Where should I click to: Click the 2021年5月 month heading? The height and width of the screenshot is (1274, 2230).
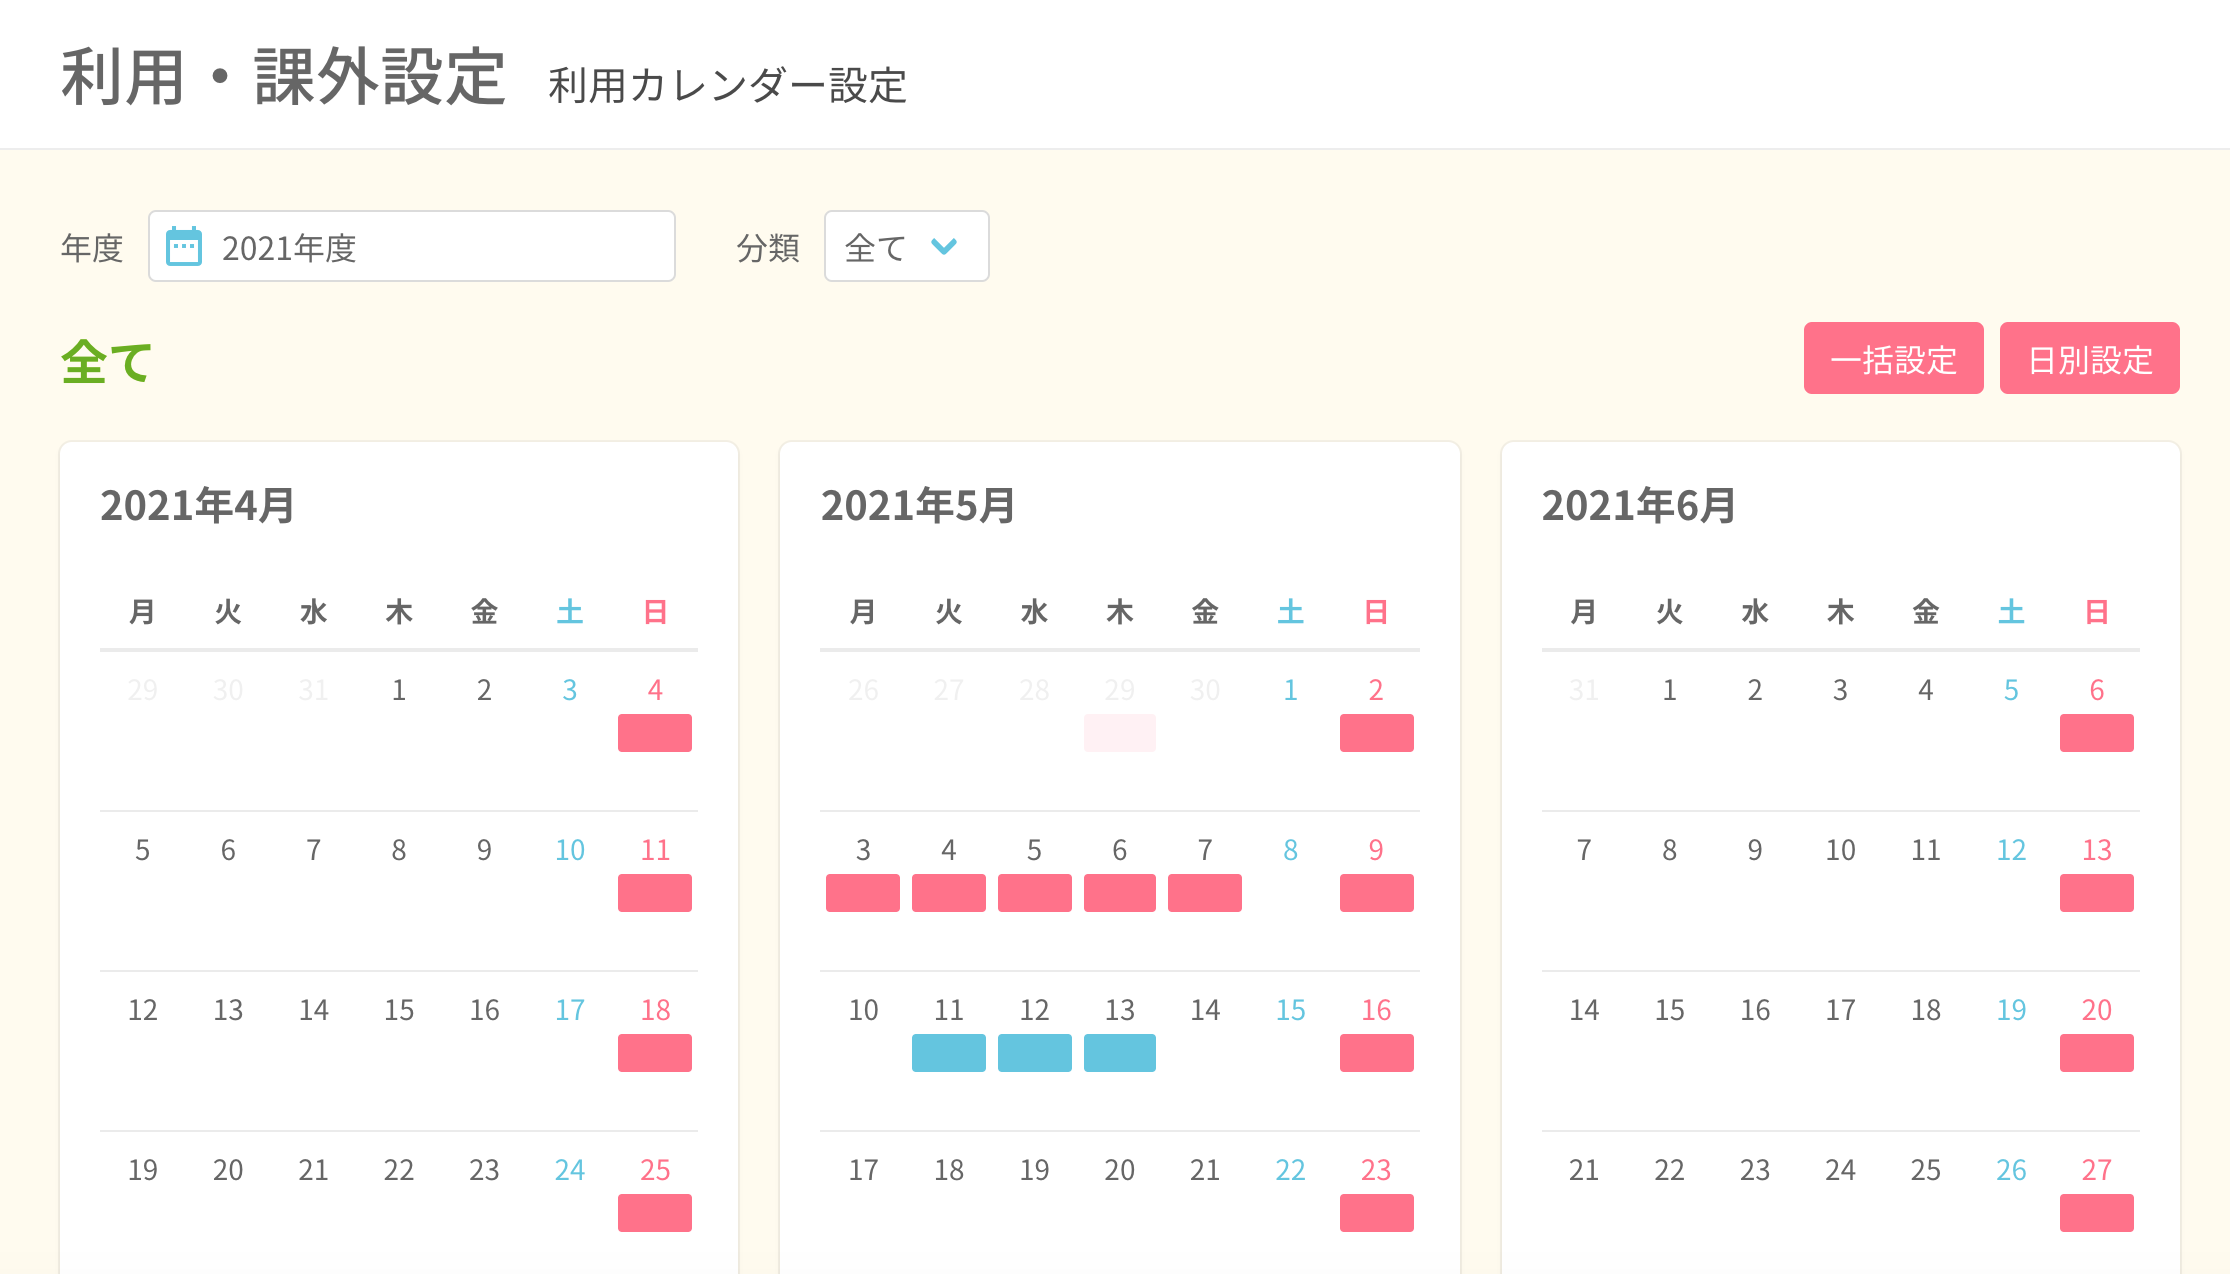918,505
